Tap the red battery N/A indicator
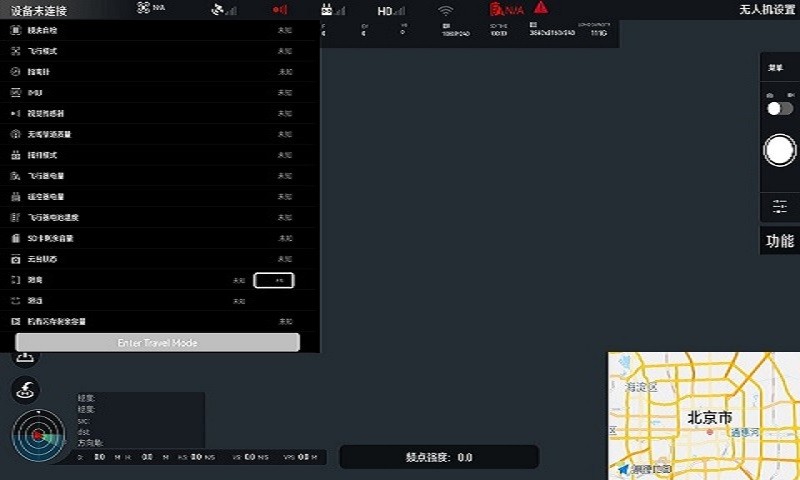This screenshot has height=480, width=800. click(506, 9)
